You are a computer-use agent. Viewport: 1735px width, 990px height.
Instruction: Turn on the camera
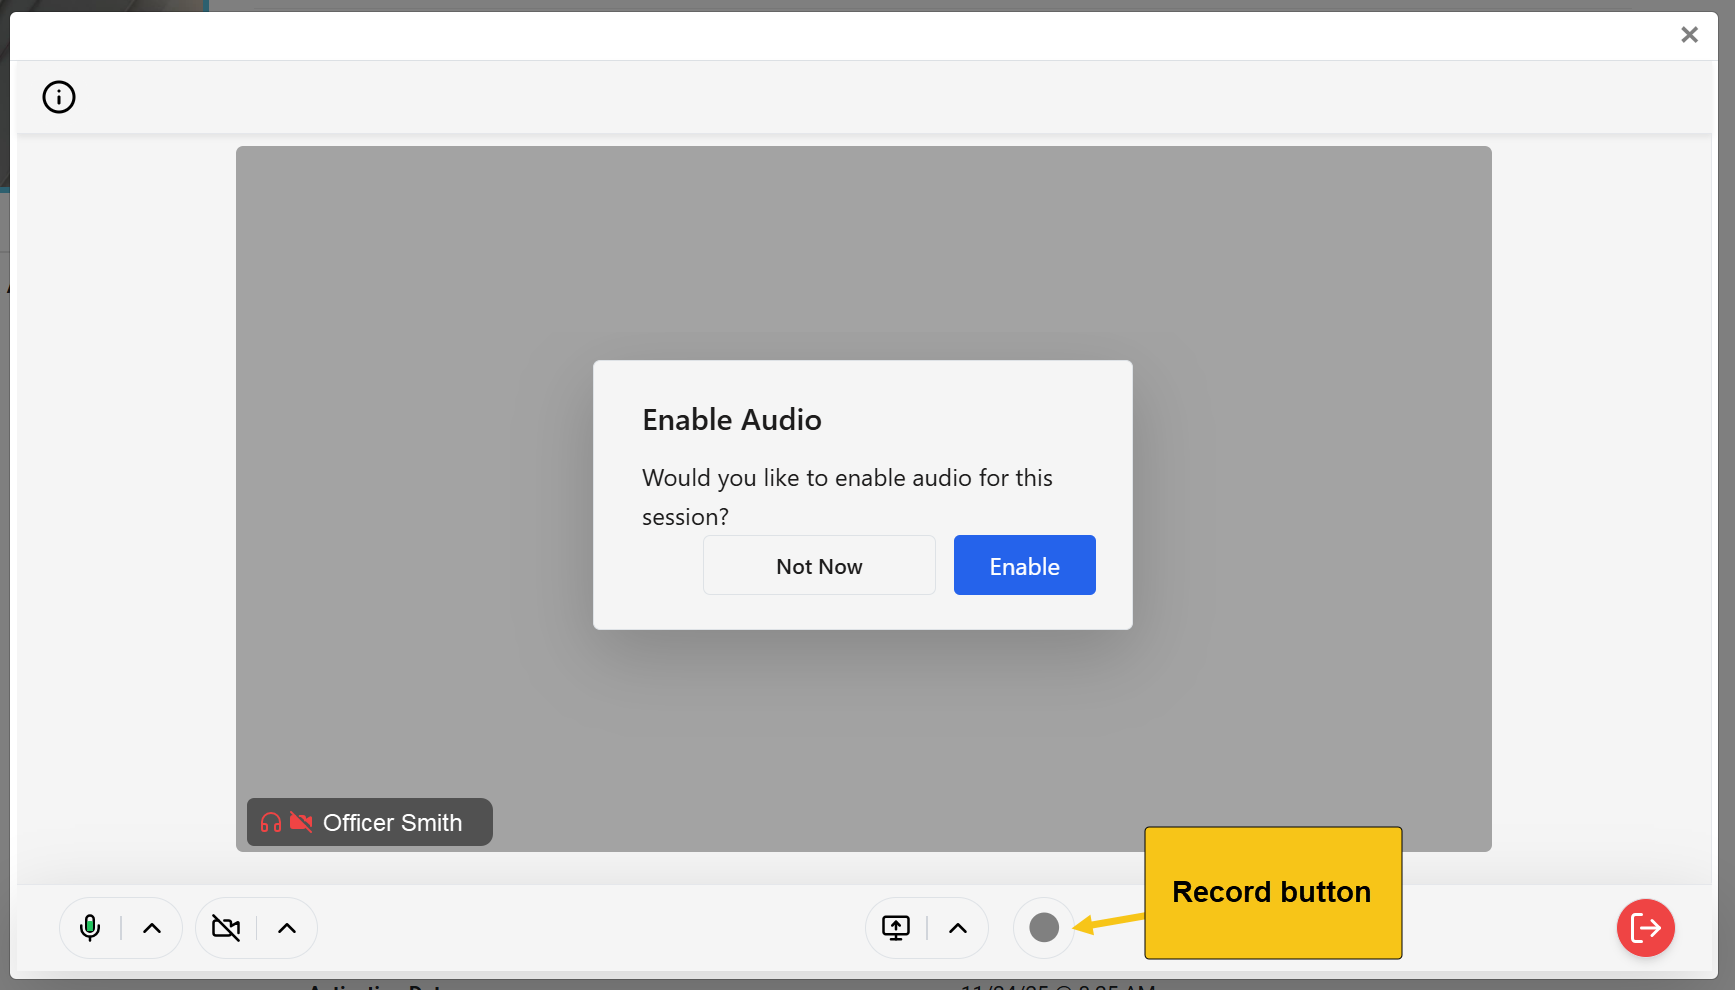click(x=226, y=928)
